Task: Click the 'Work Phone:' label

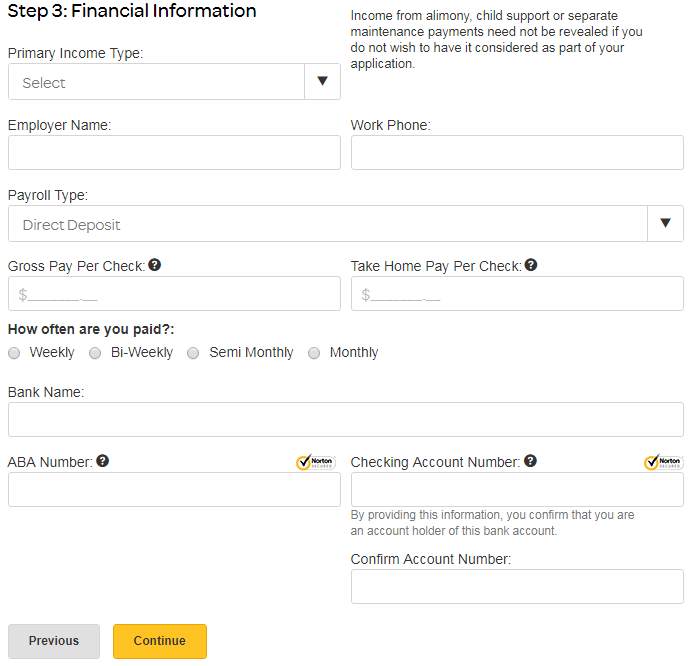Action: click(391, 125)
